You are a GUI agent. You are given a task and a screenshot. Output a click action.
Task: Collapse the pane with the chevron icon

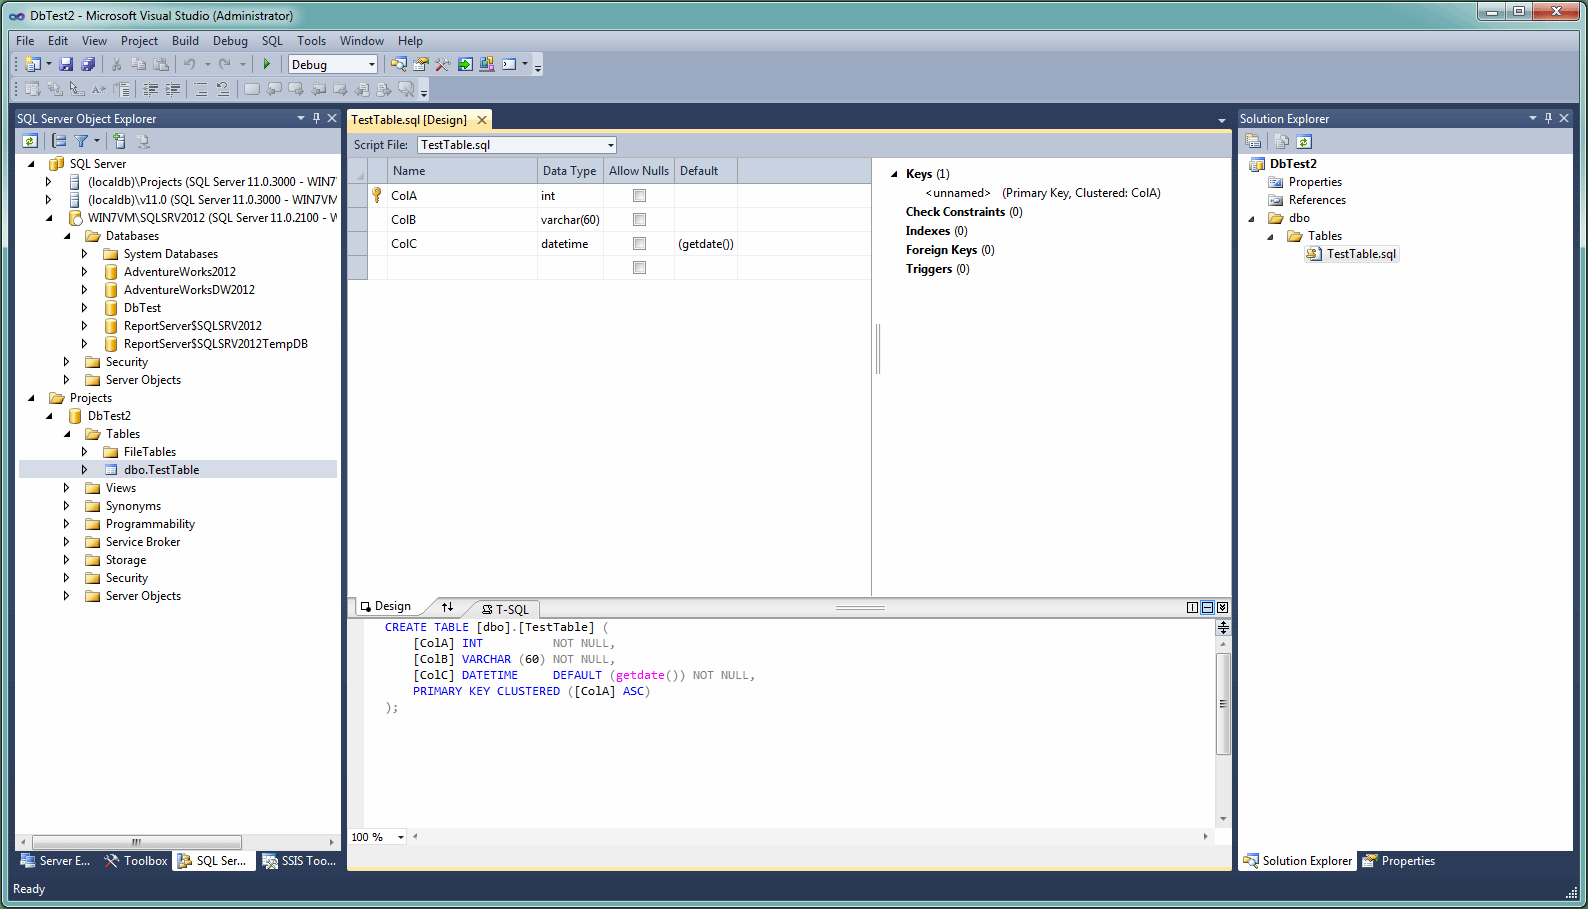[x=1222, y=607]
